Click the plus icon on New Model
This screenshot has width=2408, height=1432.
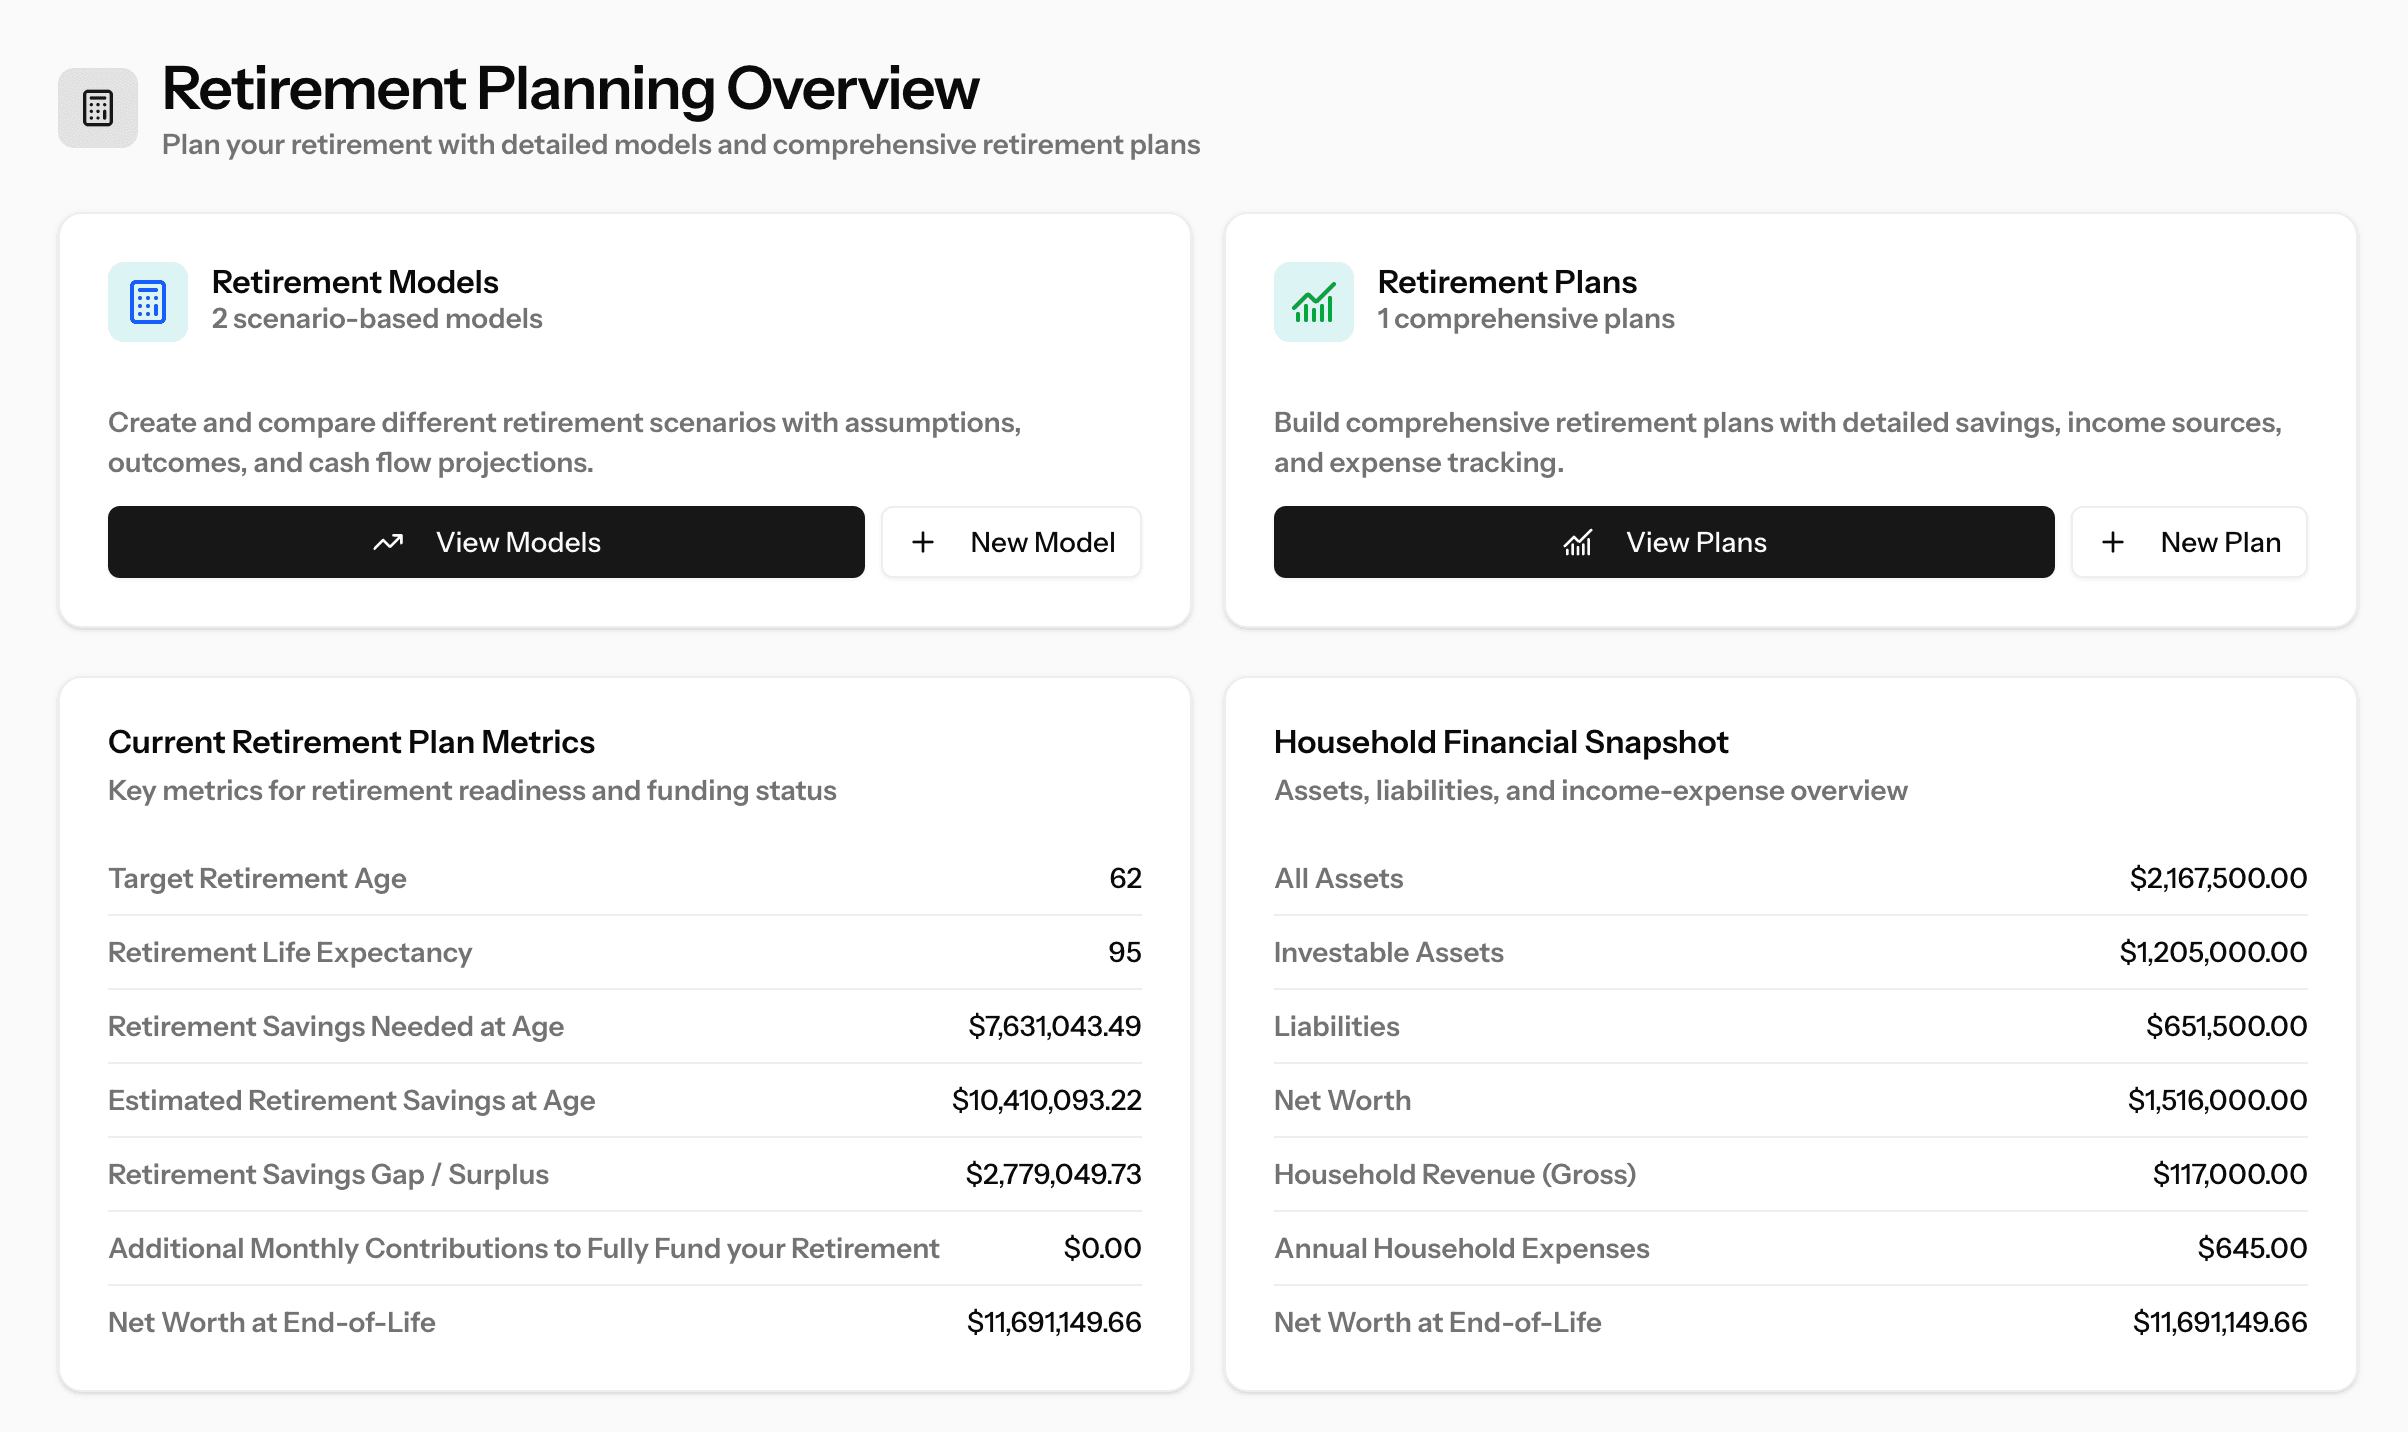922,542
